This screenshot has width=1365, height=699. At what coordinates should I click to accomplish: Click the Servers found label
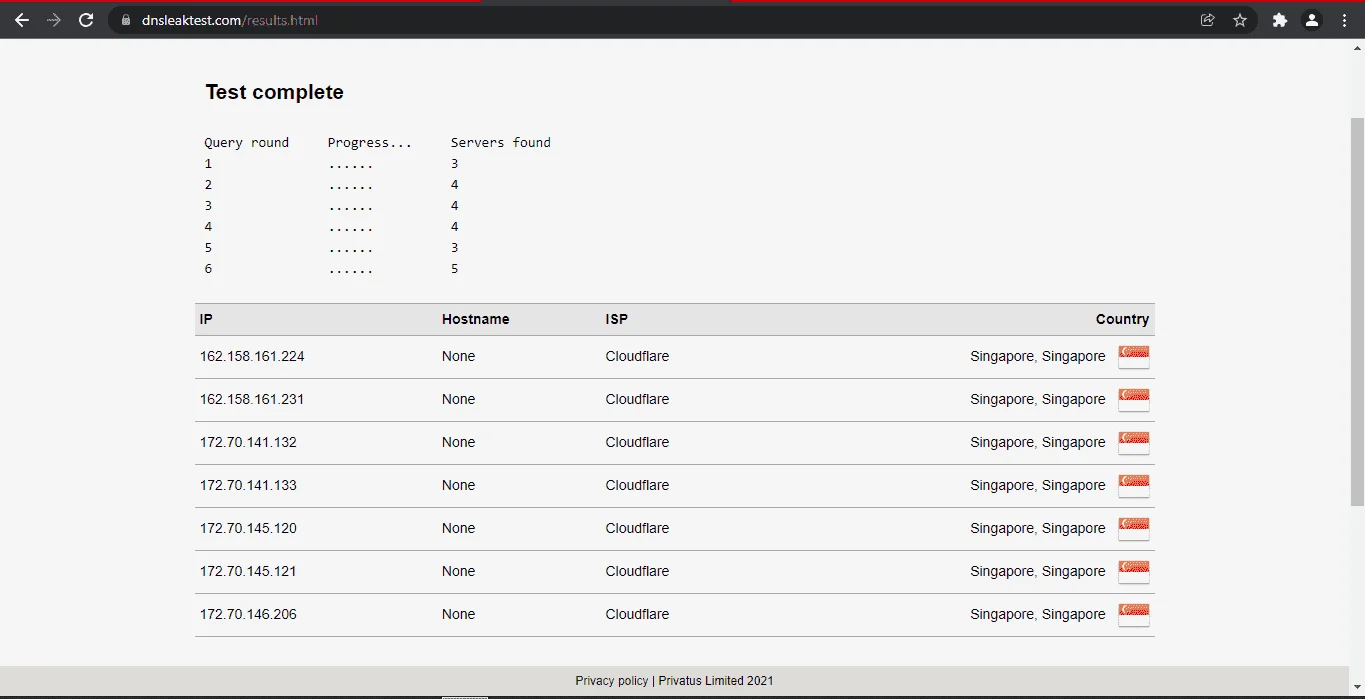(x=501, y=143)
